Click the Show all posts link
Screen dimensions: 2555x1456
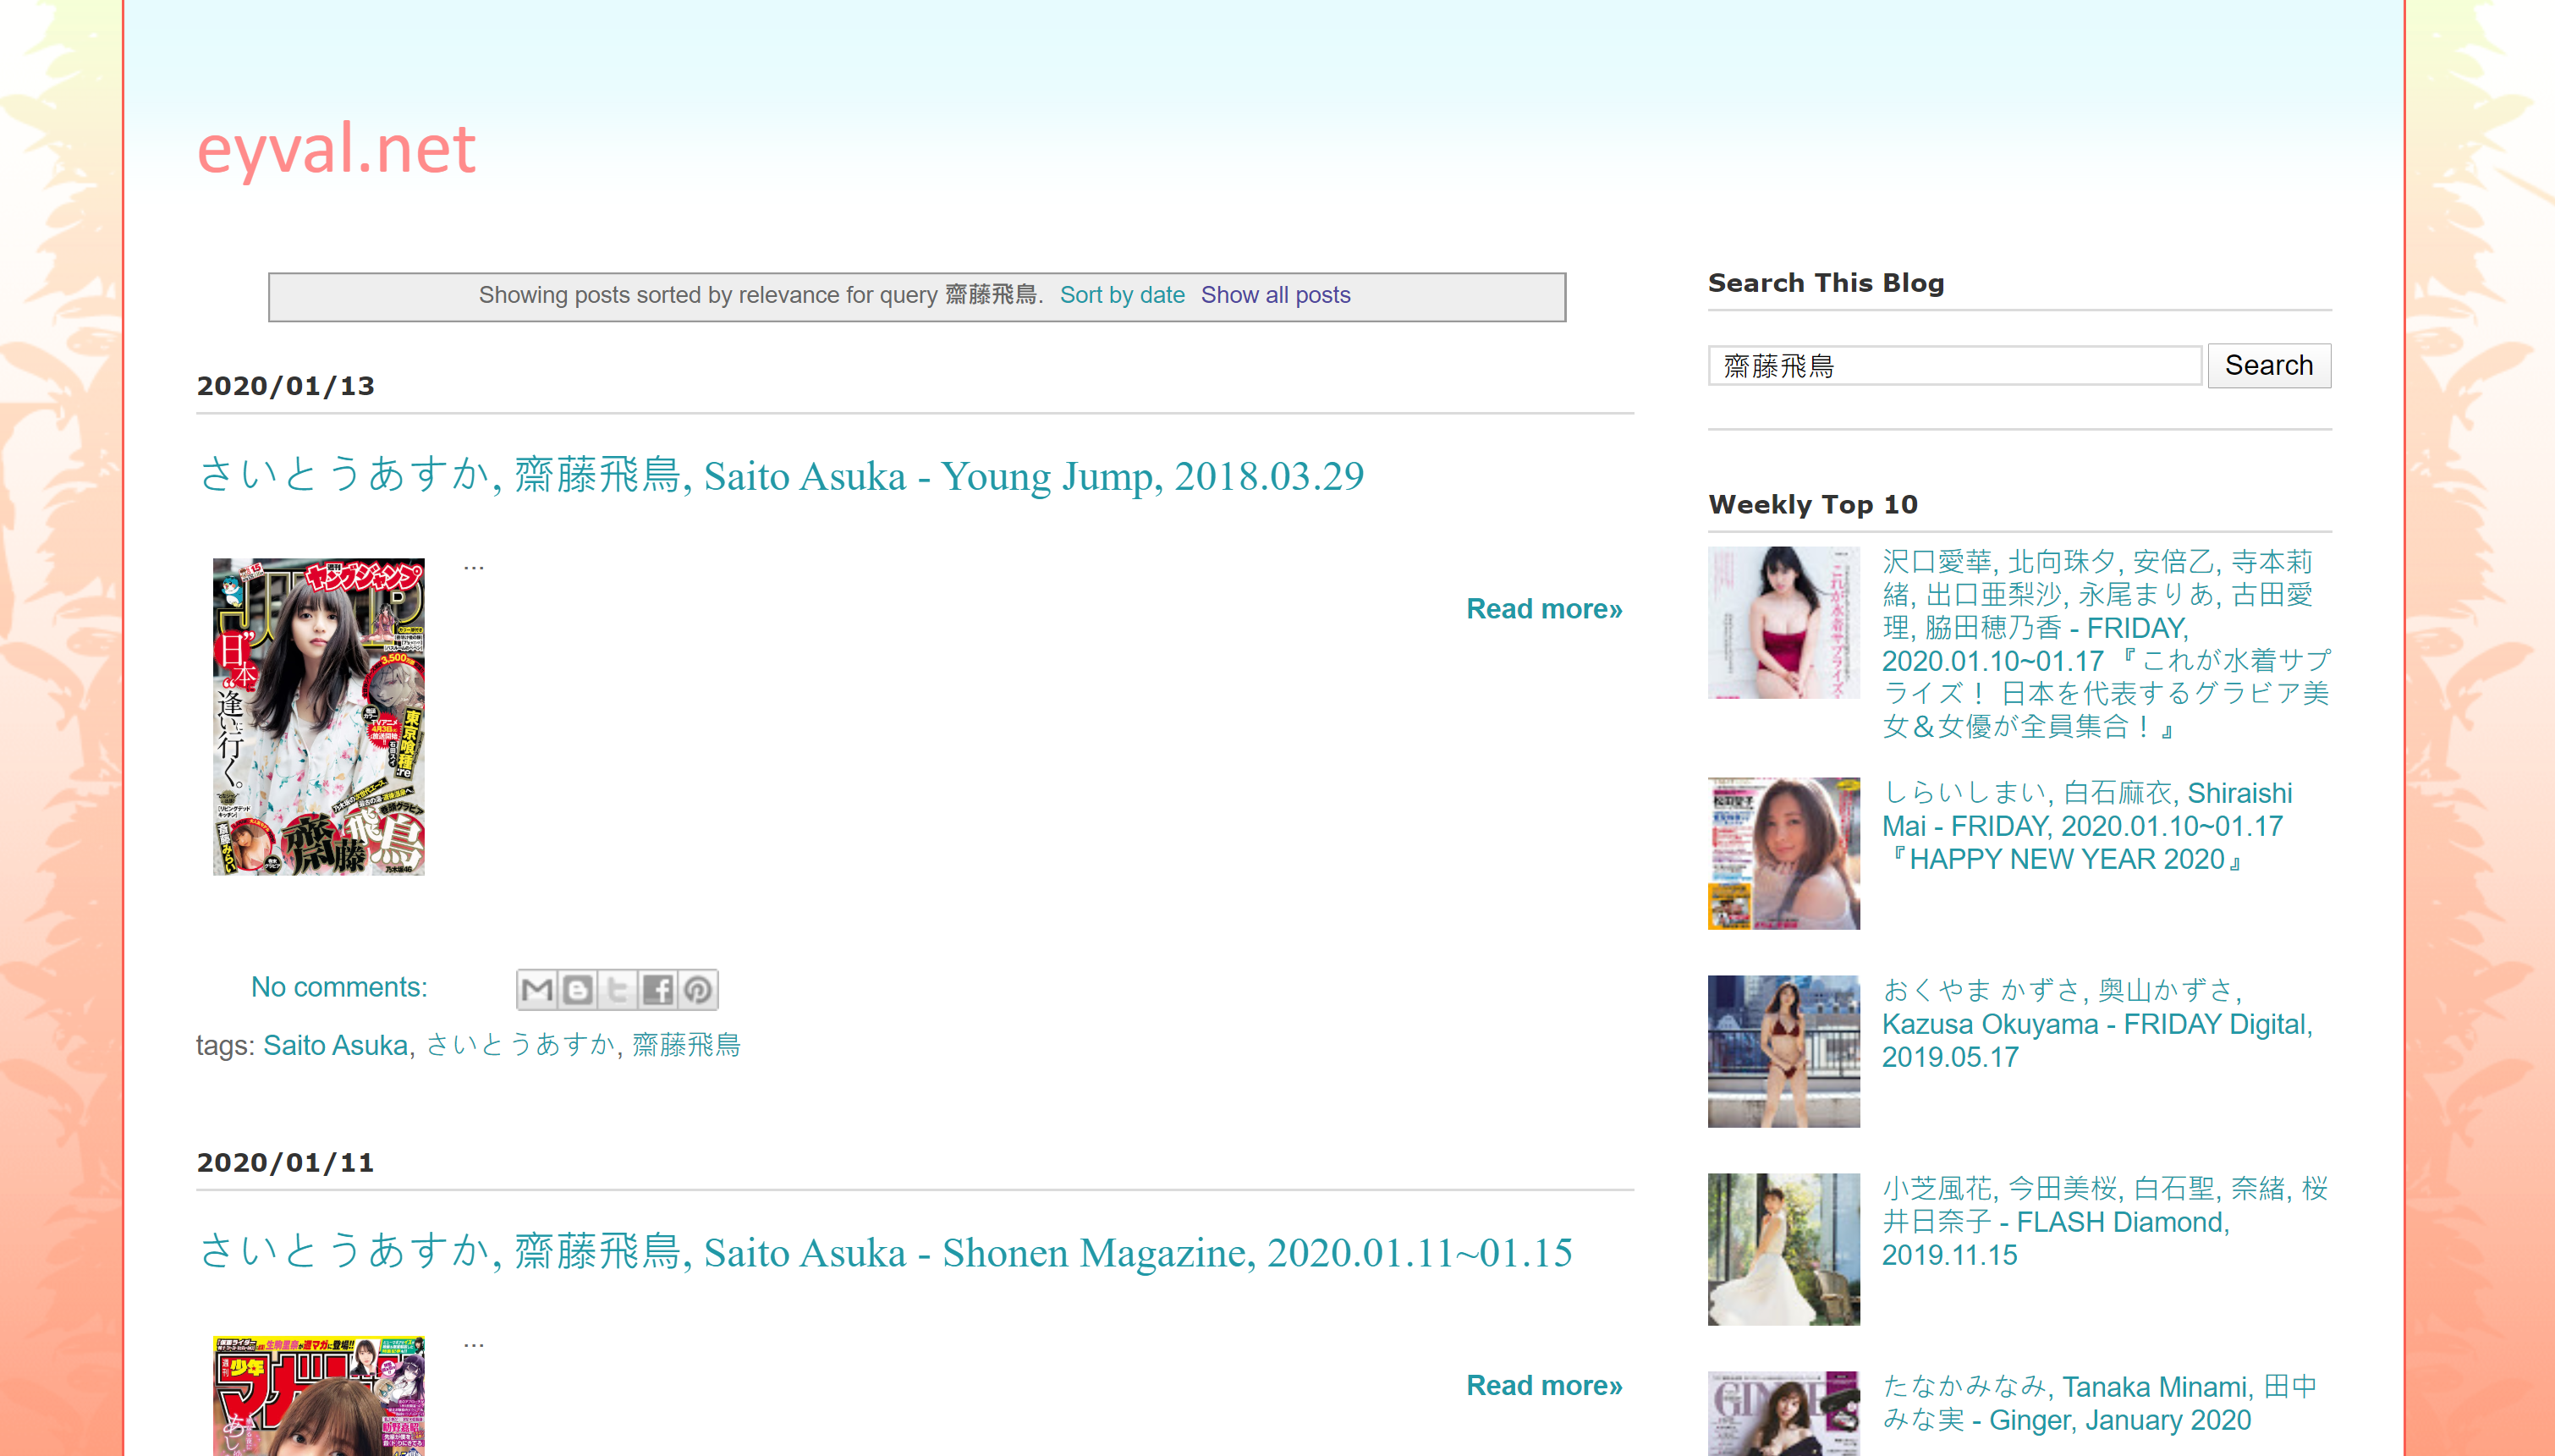pyautogui.click(x=1275, y=295)
